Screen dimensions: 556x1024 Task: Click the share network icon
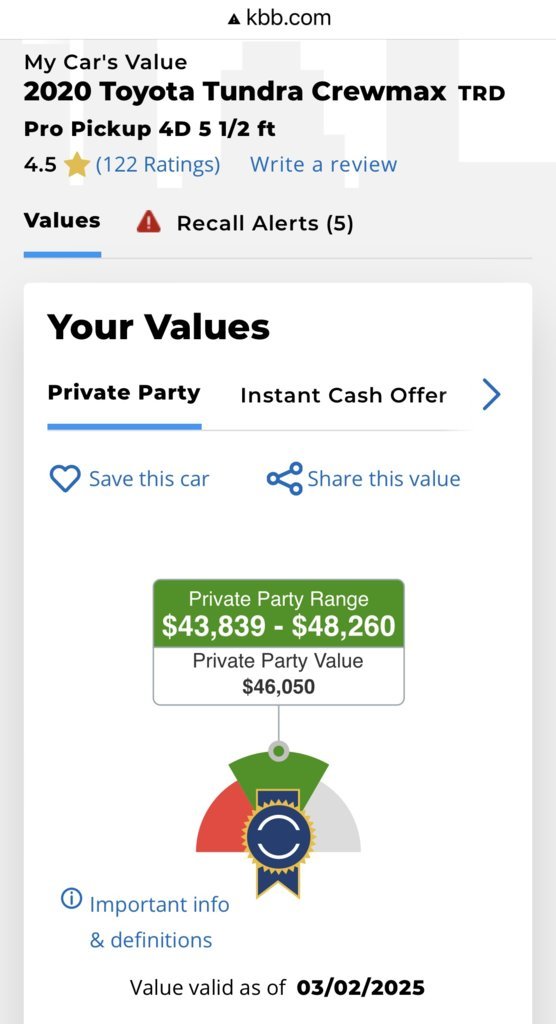285,479
